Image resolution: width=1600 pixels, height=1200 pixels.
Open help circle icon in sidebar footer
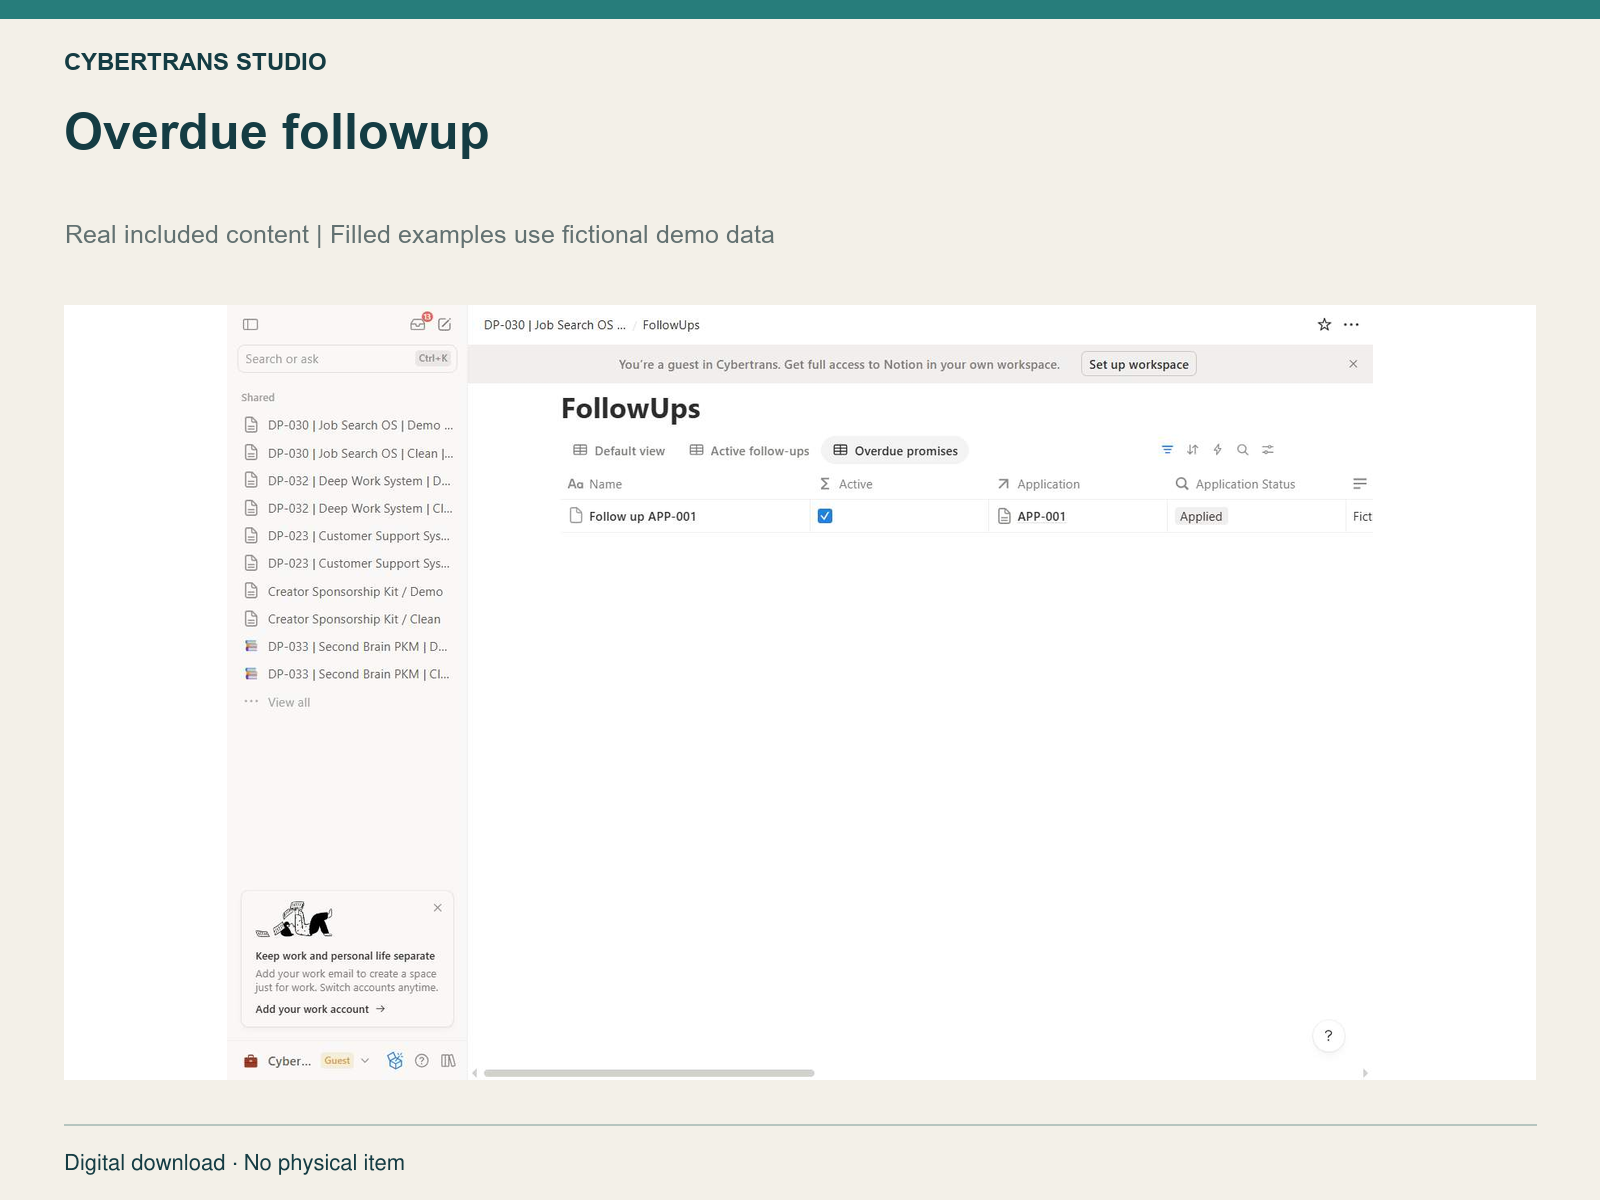[x=422, y=1061]
